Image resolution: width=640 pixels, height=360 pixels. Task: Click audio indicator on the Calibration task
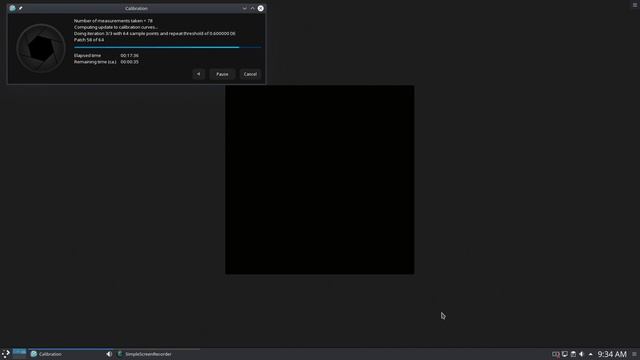[x=109, y=354]
